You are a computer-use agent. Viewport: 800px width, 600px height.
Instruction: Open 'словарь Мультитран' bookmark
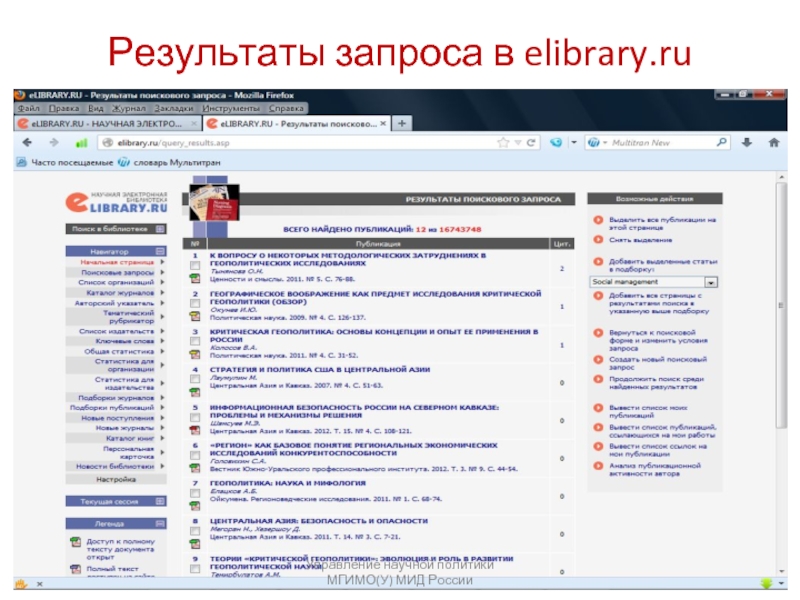[170, 162]
